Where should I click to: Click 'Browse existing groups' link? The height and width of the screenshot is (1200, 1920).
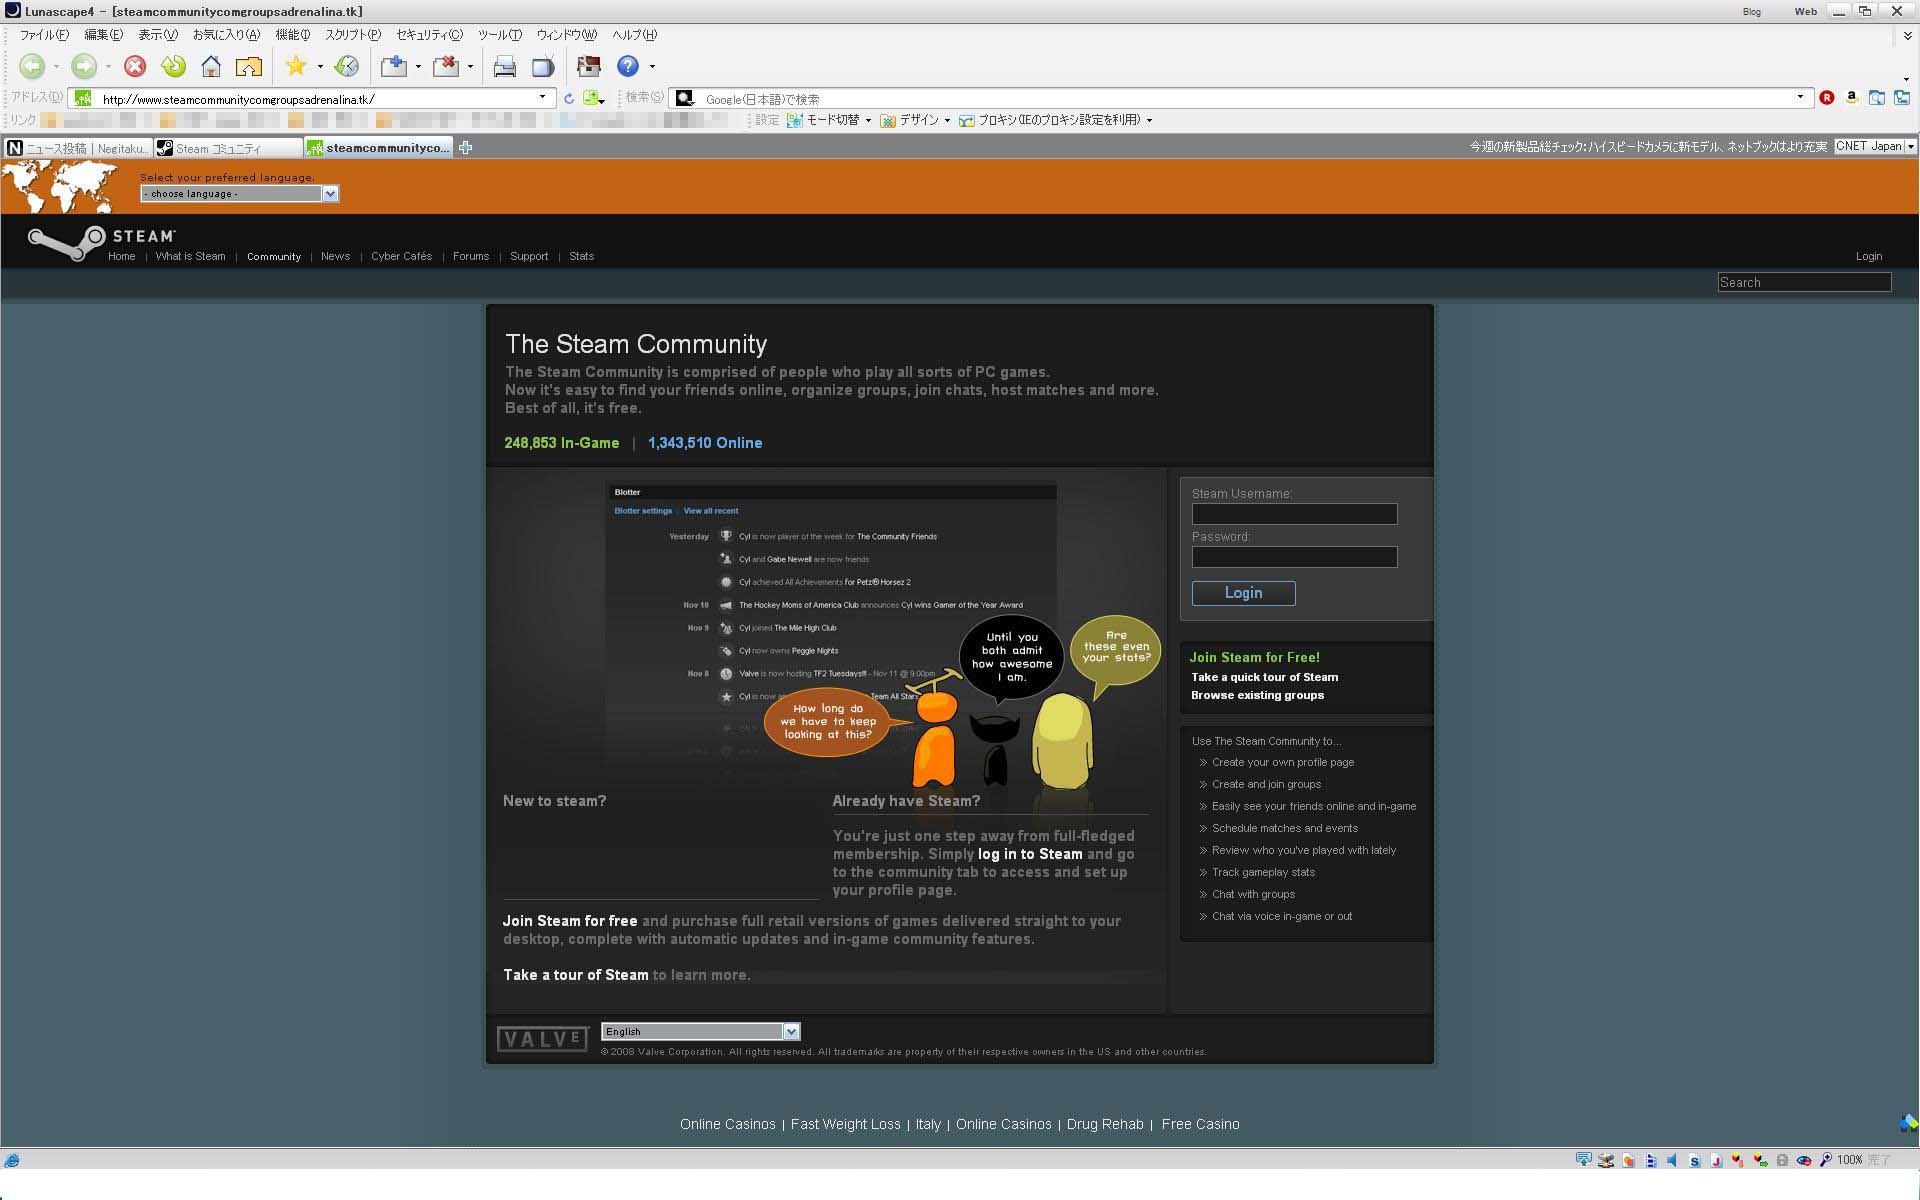point(1257,695)
